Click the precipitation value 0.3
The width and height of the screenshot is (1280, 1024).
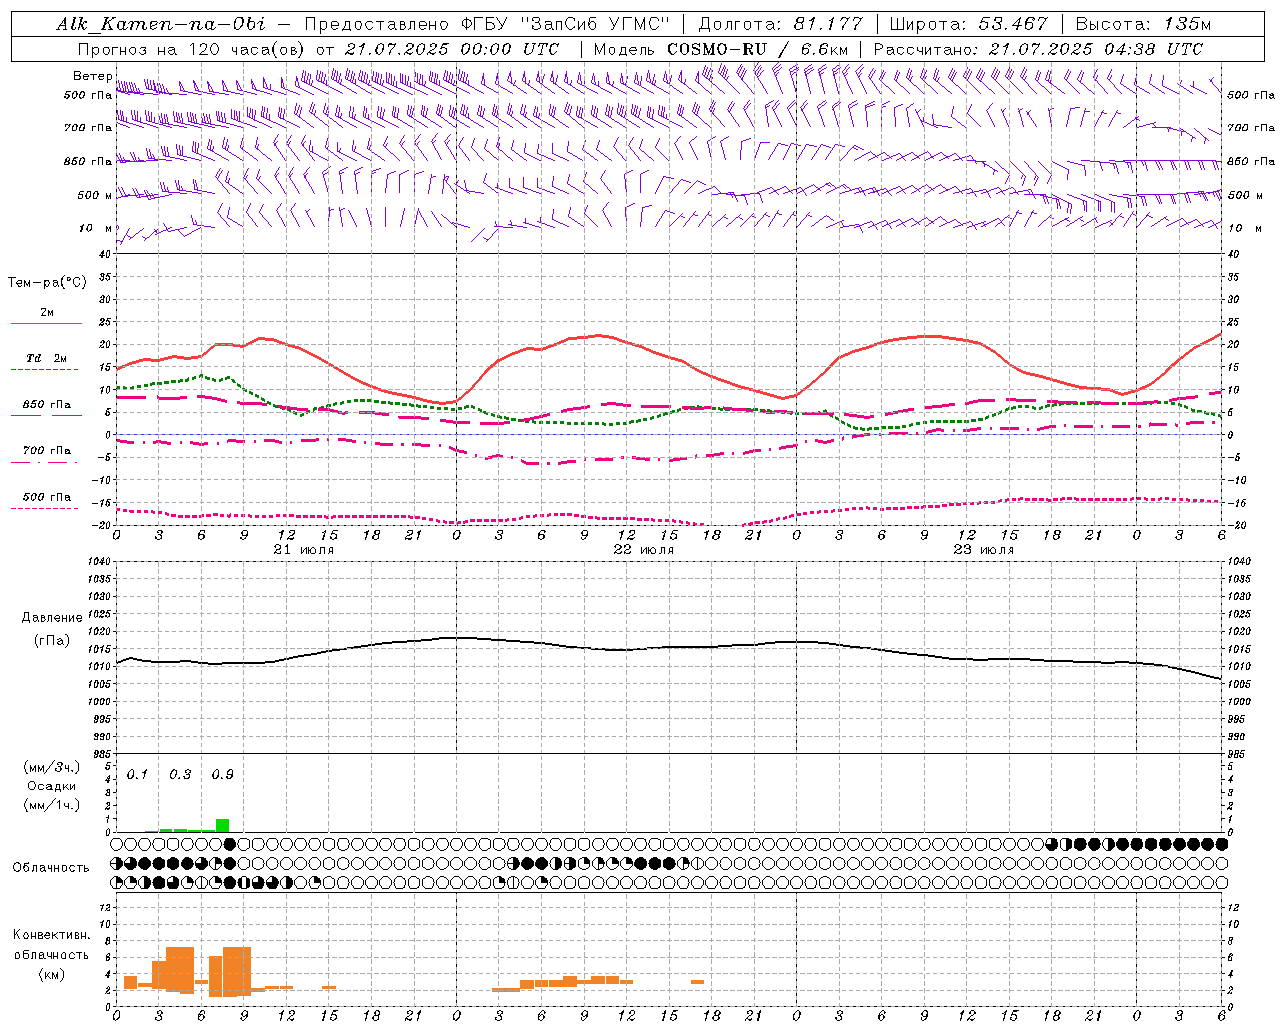(x=180, y=774)
